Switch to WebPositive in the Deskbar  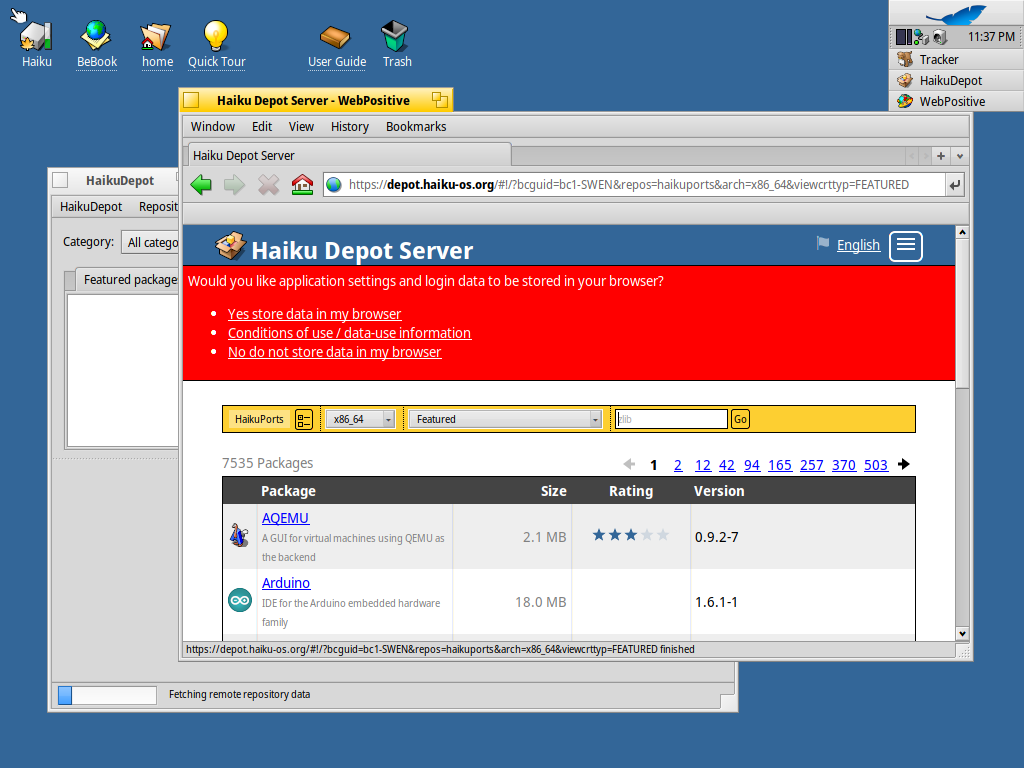coord(956,101)
